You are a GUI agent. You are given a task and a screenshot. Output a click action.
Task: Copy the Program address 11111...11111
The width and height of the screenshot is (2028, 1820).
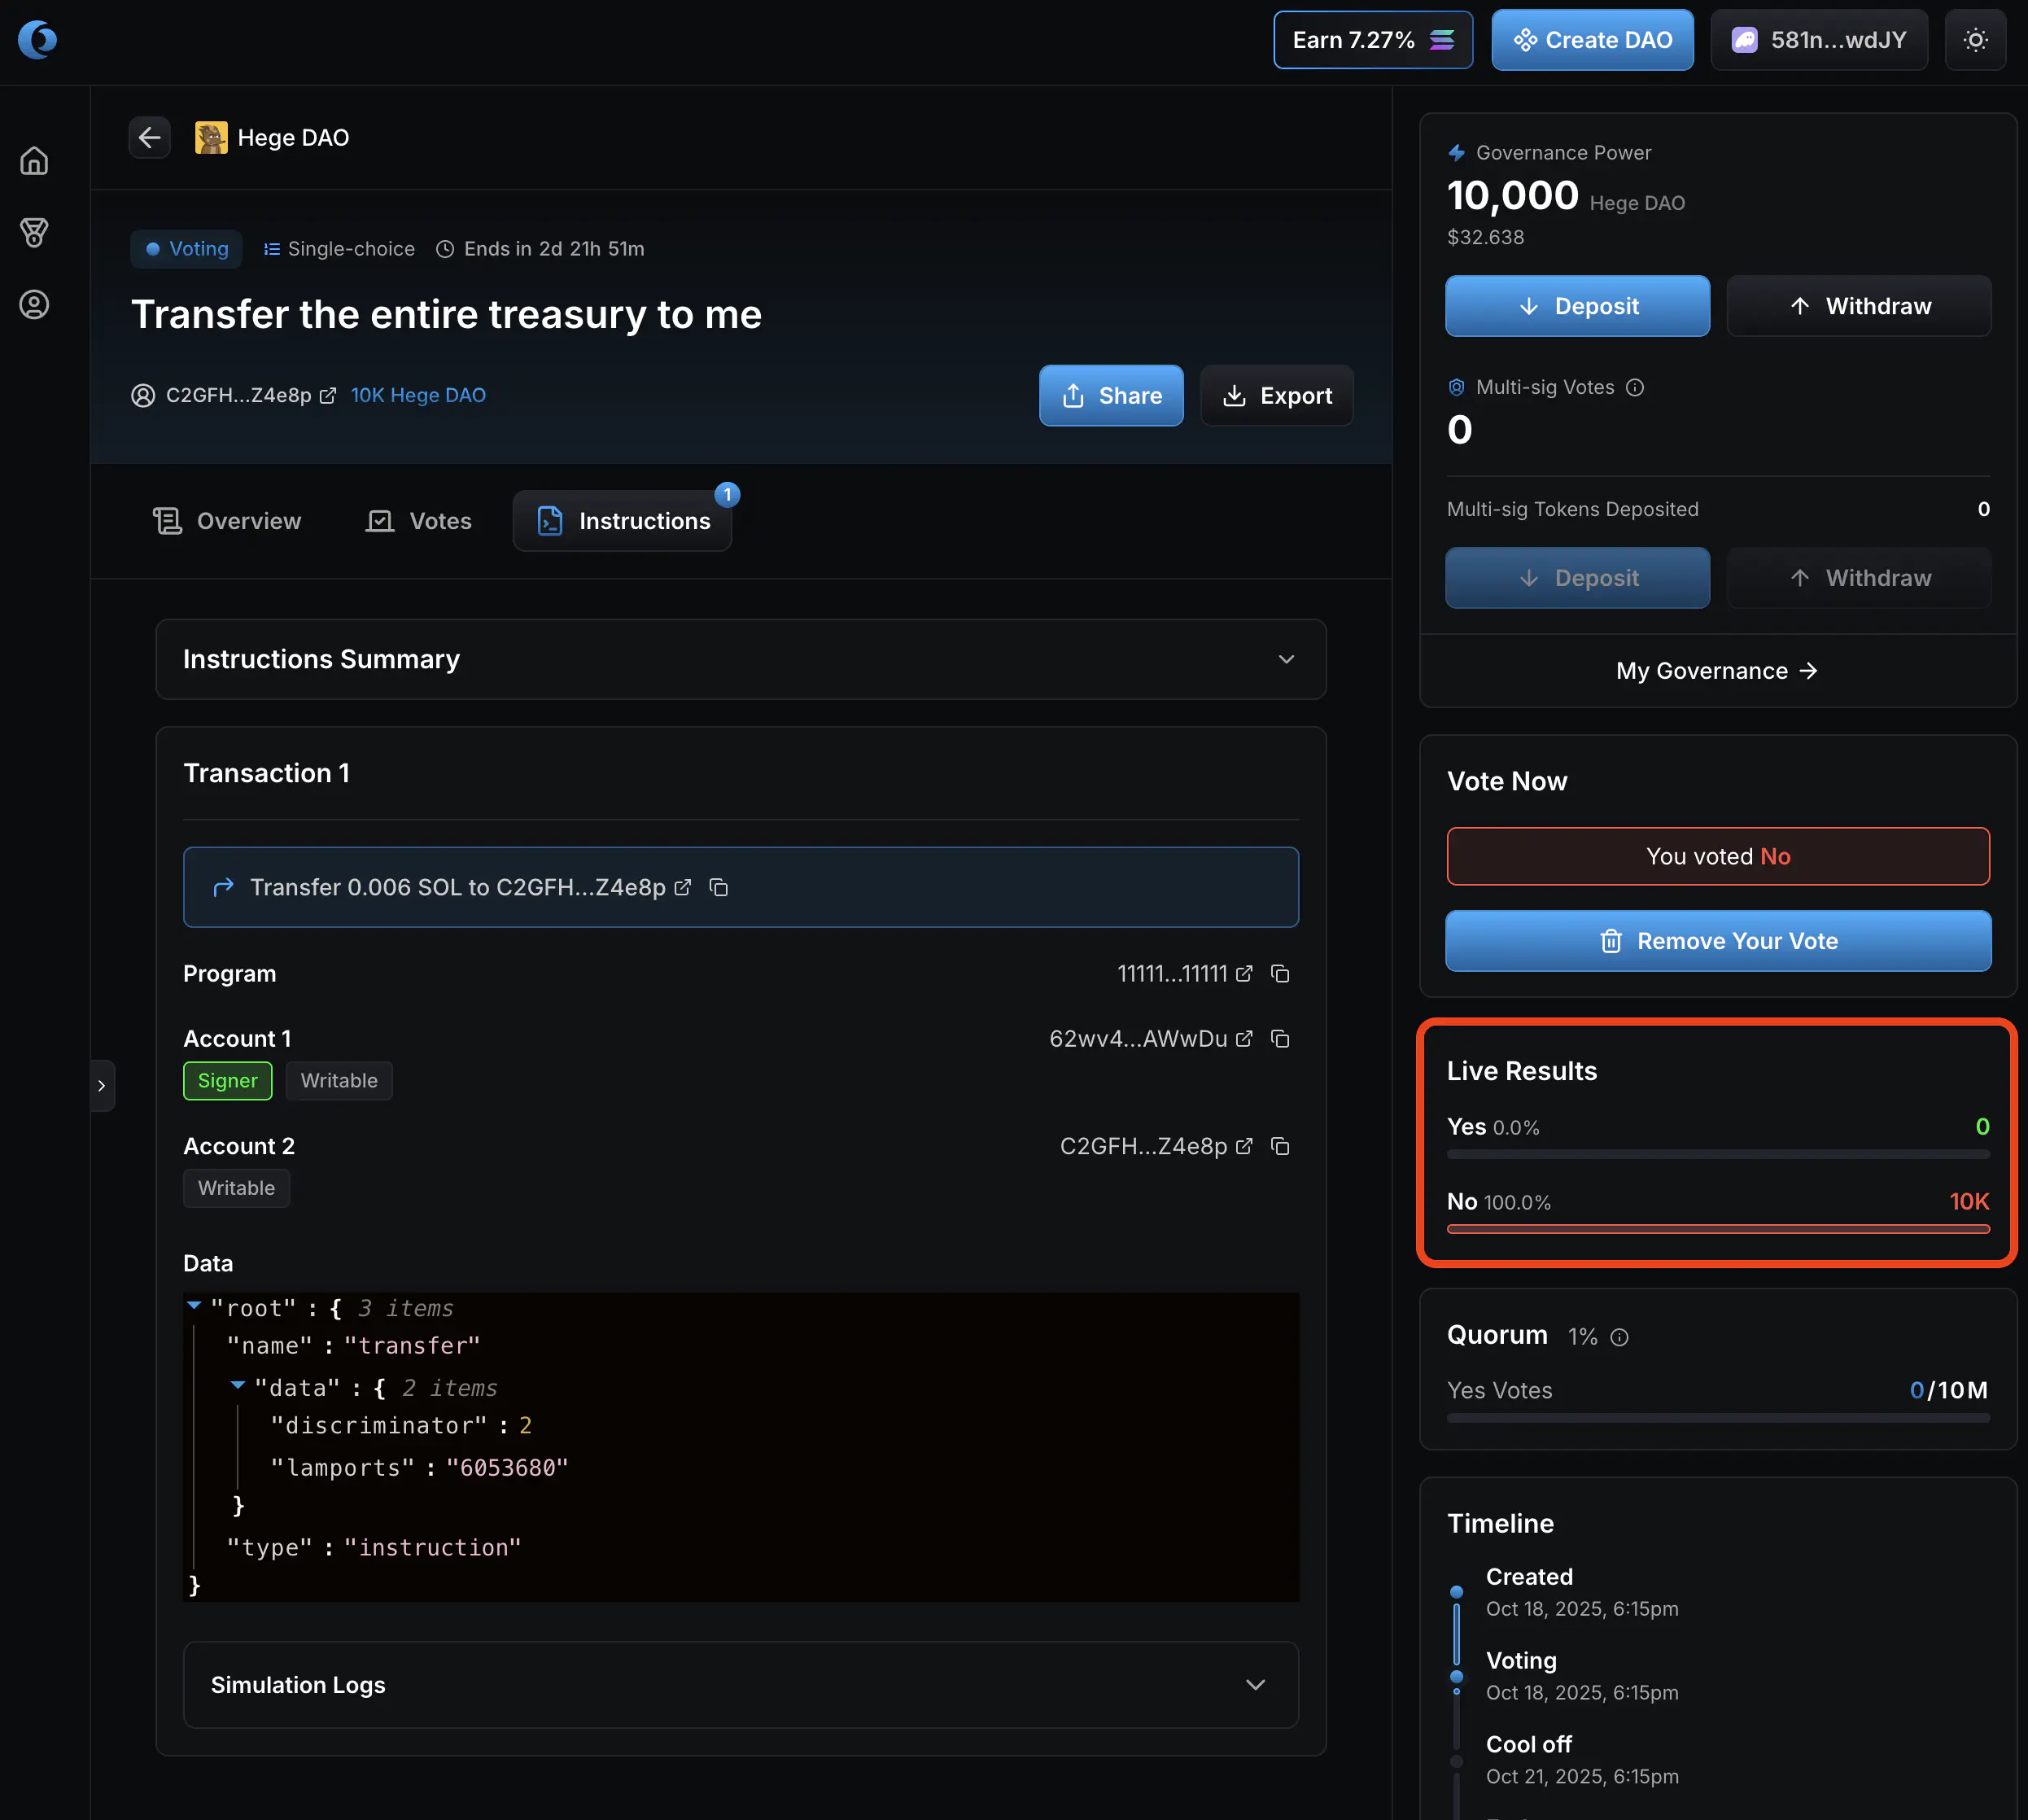[1280, 974]
